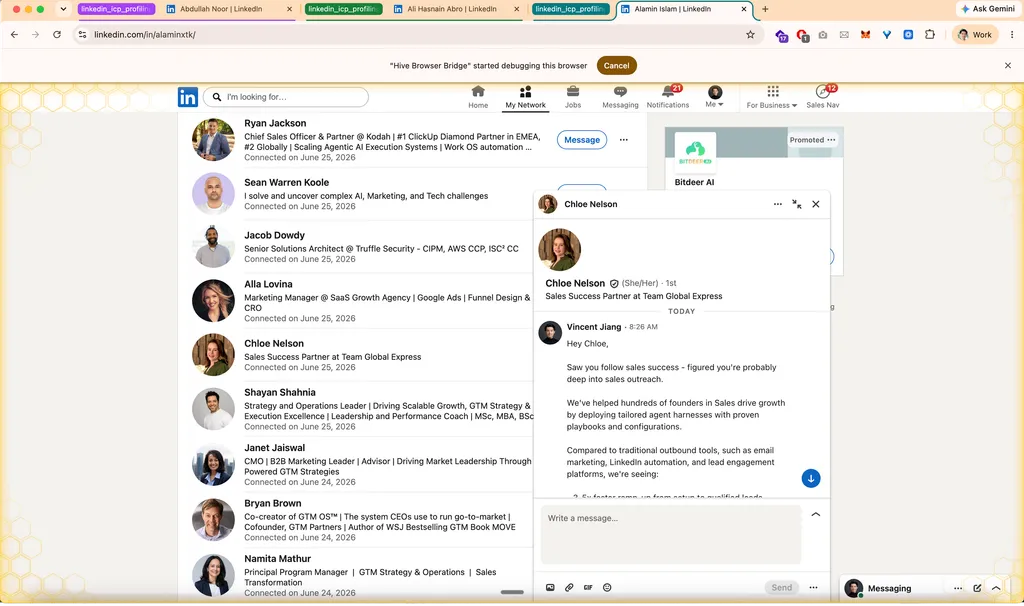This screenshot has height=606, width=1024.
Task: Message Ryan Jackson
Action: click(x=582, y=140)
